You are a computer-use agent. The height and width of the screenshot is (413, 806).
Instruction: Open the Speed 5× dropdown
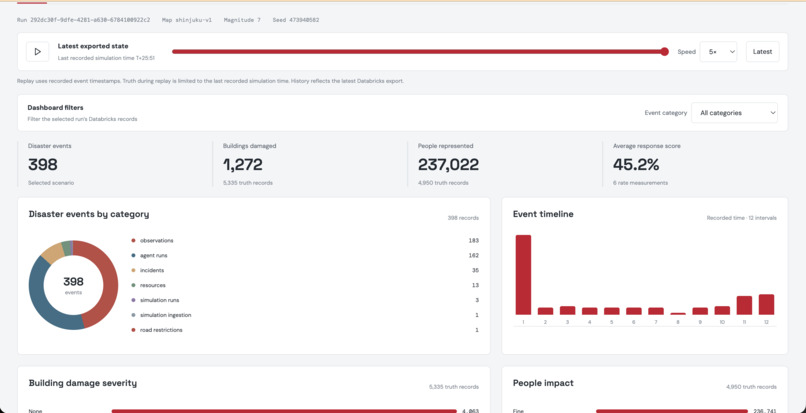coord(718,51)
